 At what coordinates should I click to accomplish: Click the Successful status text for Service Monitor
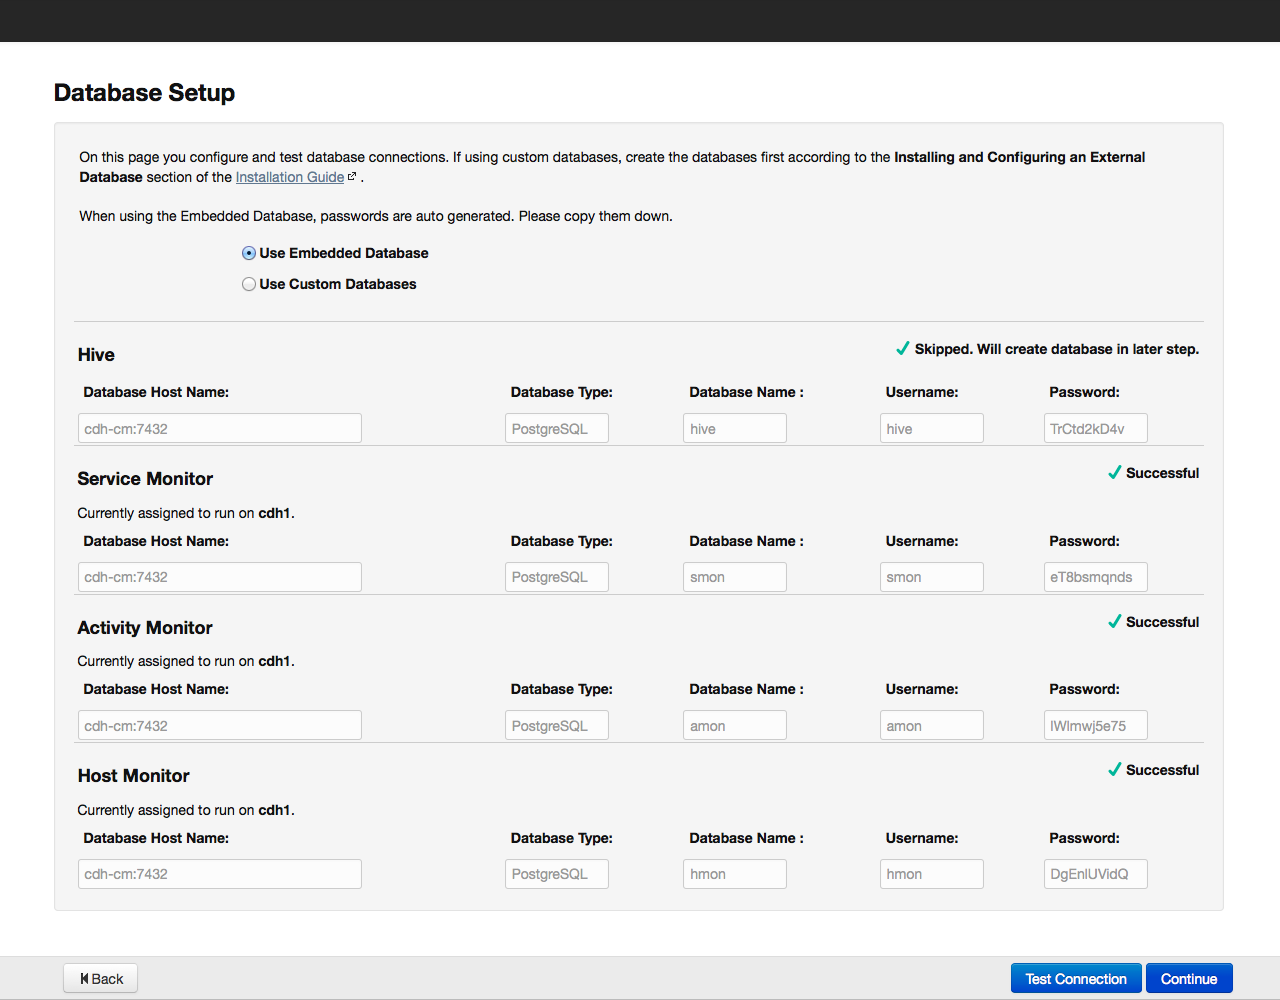pos(1162,473)
